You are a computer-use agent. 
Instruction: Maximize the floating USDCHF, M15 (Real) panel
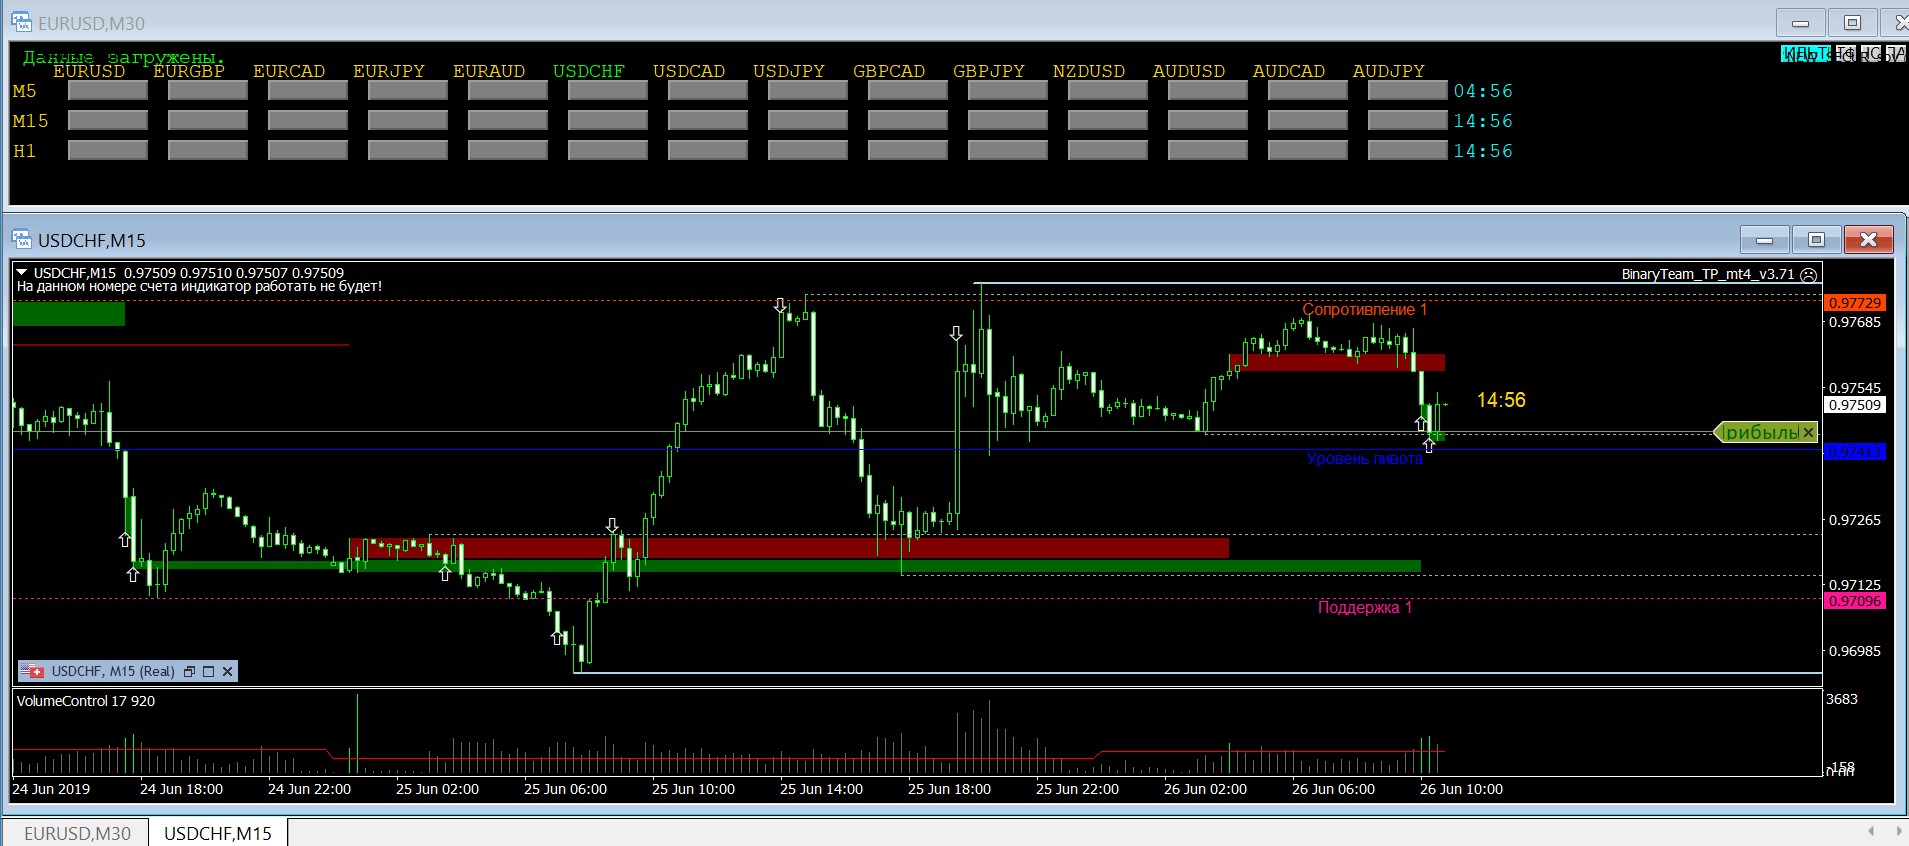(x=208, y=672)
